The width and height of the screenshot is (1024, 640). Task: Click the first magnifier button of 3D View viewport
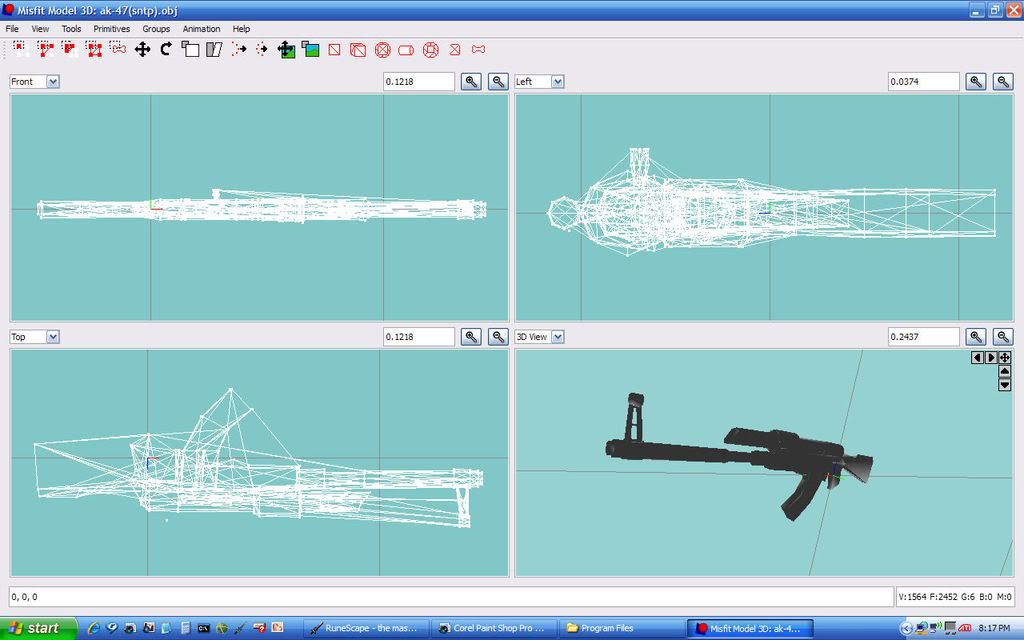click(976, 337)
